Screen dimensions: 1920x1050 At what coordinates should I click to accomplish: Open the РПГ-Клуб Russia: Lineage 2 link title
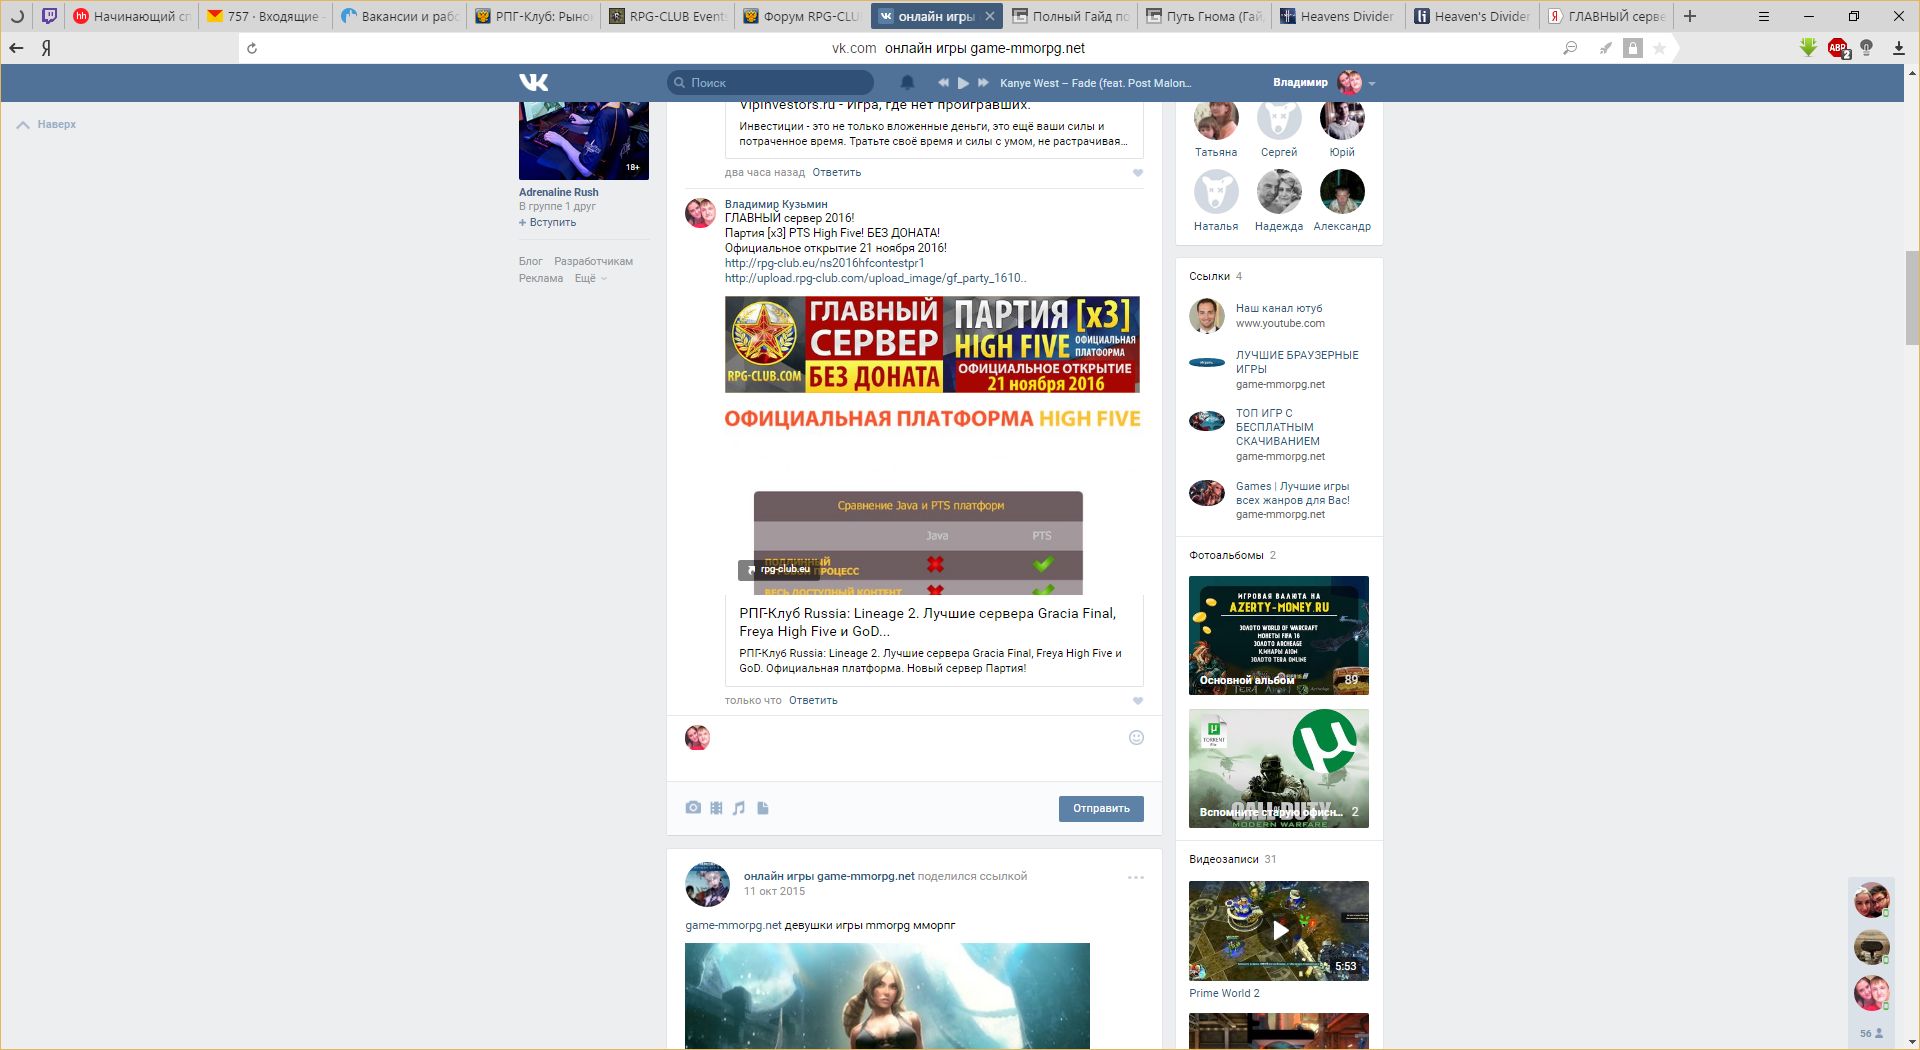tap(927, 622)
